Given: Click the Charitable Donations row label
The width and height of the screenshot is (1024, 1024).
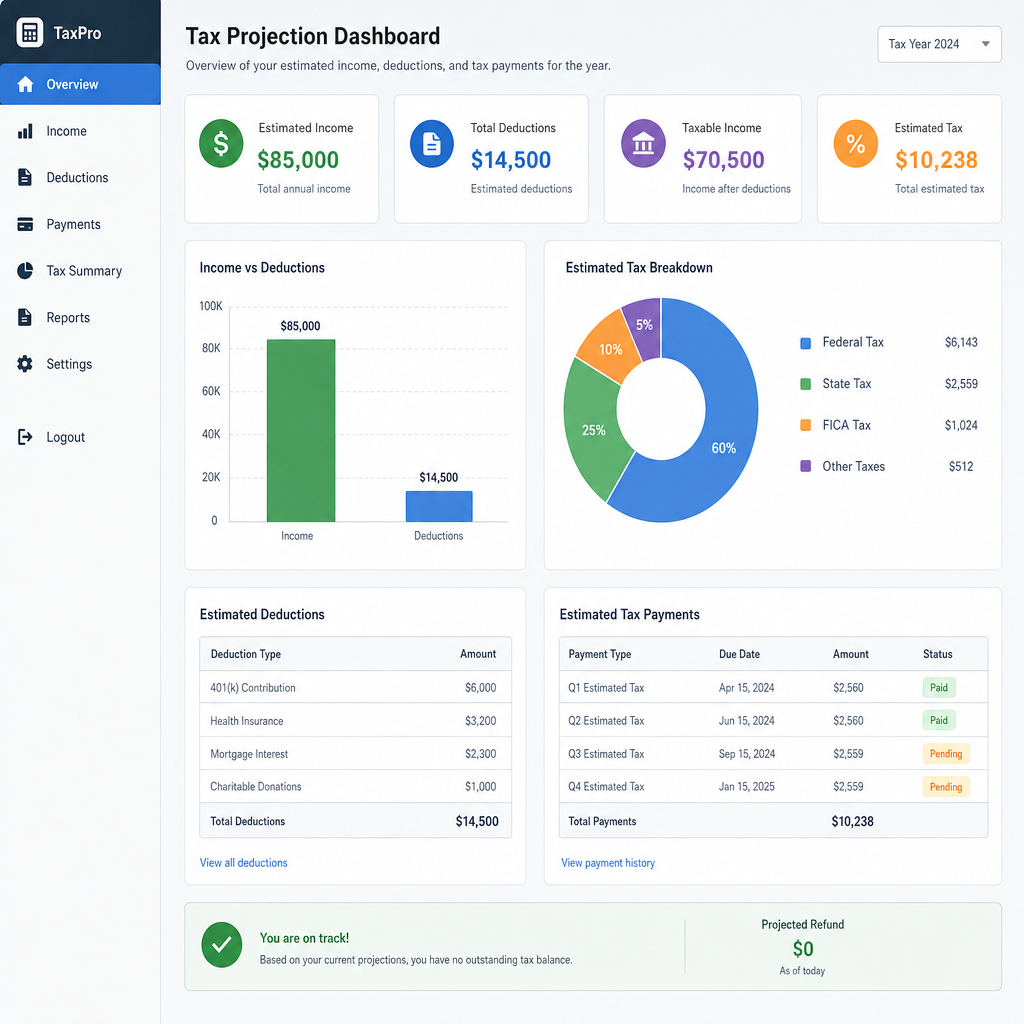Looking at the screenshot, I should coord(256,786).
